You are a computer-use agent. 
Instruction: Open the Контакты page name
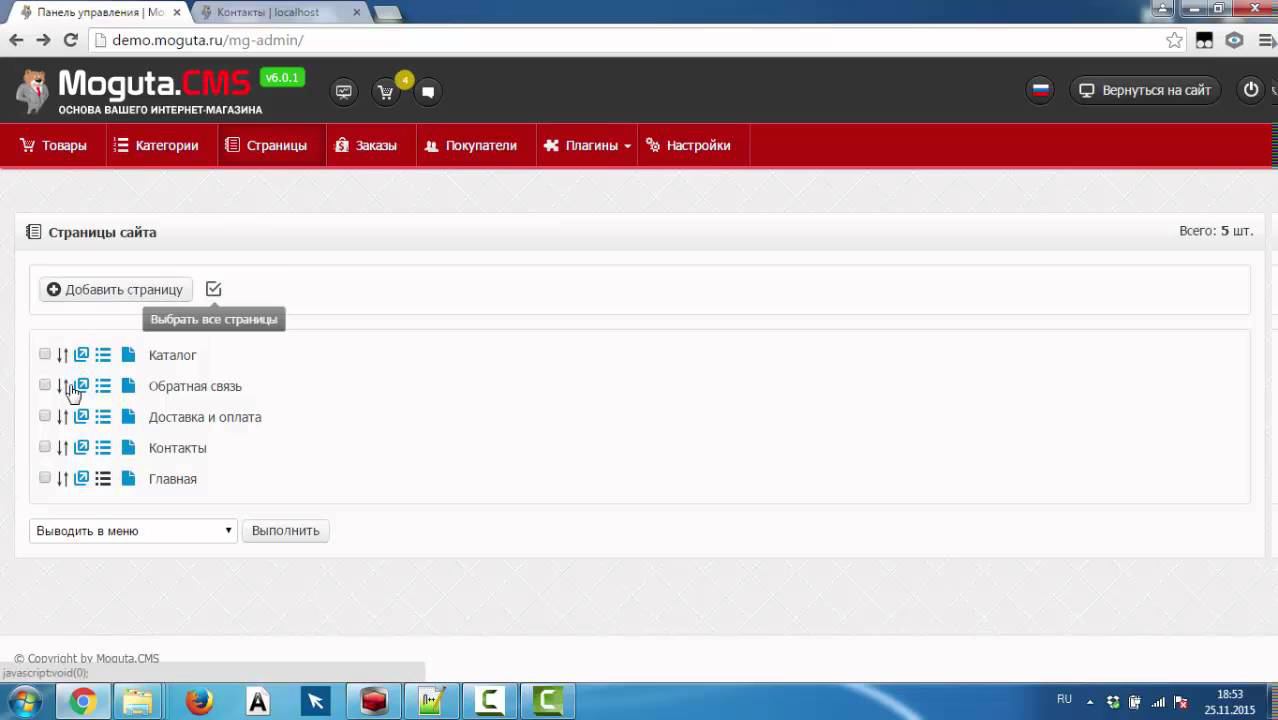pos(177,448)
